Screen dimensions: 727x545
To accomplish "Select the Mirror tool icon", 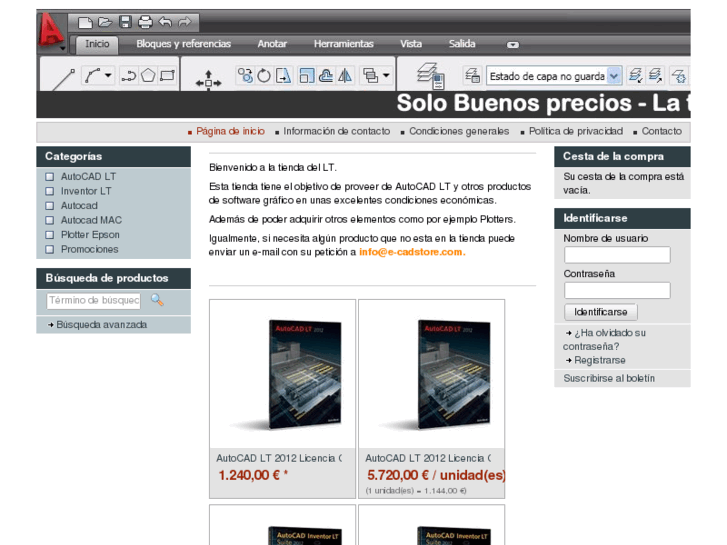I will click(x=344, y=75).
